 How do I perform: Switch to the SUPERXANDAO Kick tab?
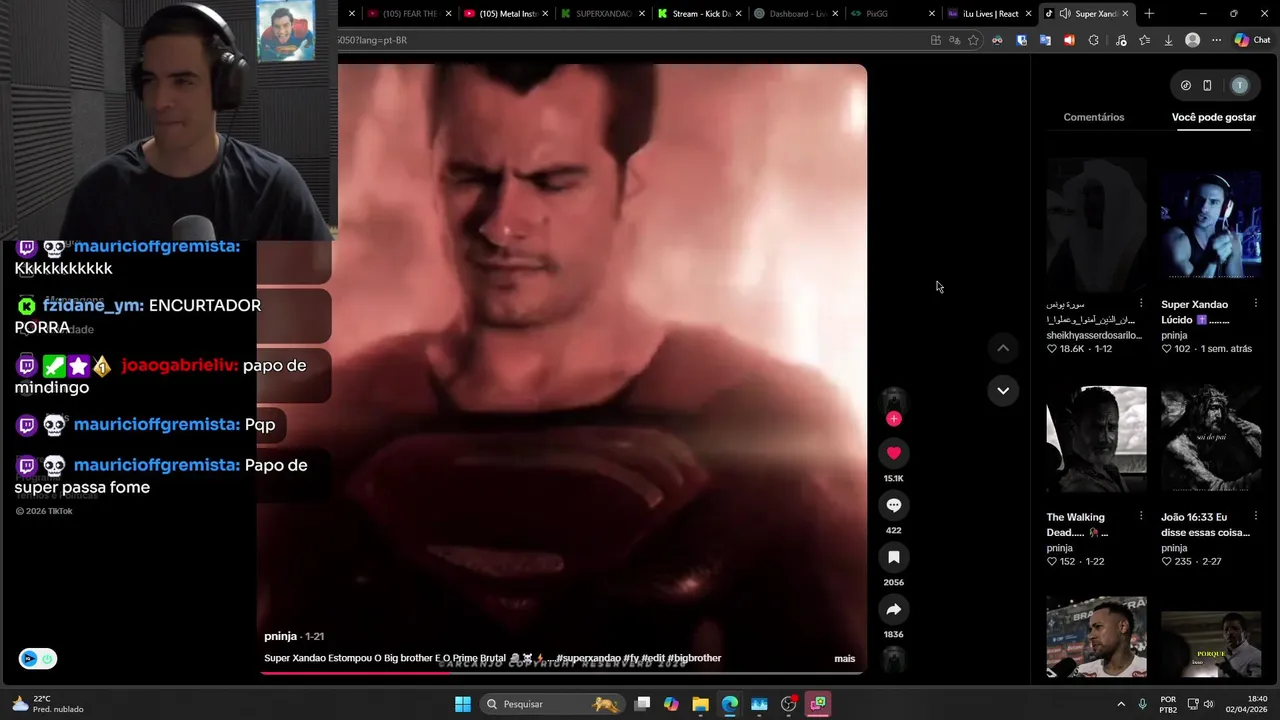click(603, 14)
